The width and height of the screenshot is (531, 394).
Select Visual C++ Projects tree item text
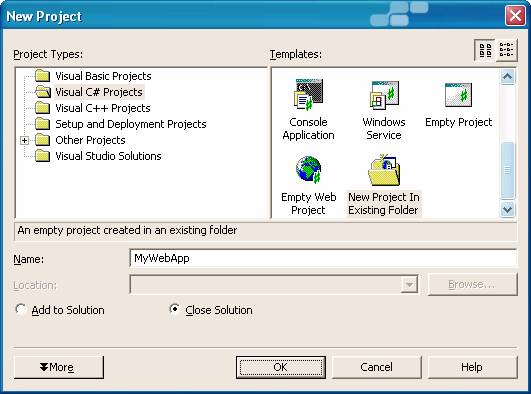(x=103, y=108)
